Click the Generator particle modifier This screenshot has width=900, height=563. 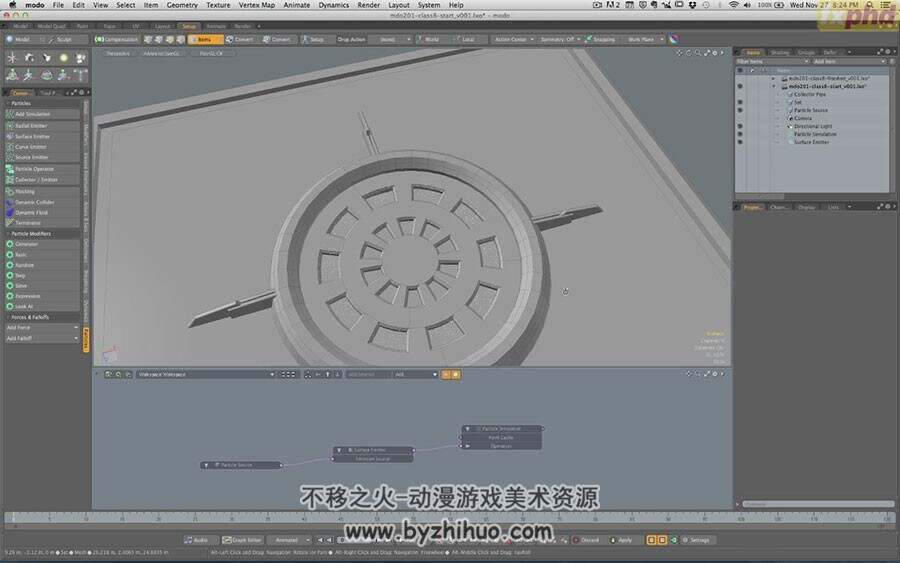[x=42, y=244]
